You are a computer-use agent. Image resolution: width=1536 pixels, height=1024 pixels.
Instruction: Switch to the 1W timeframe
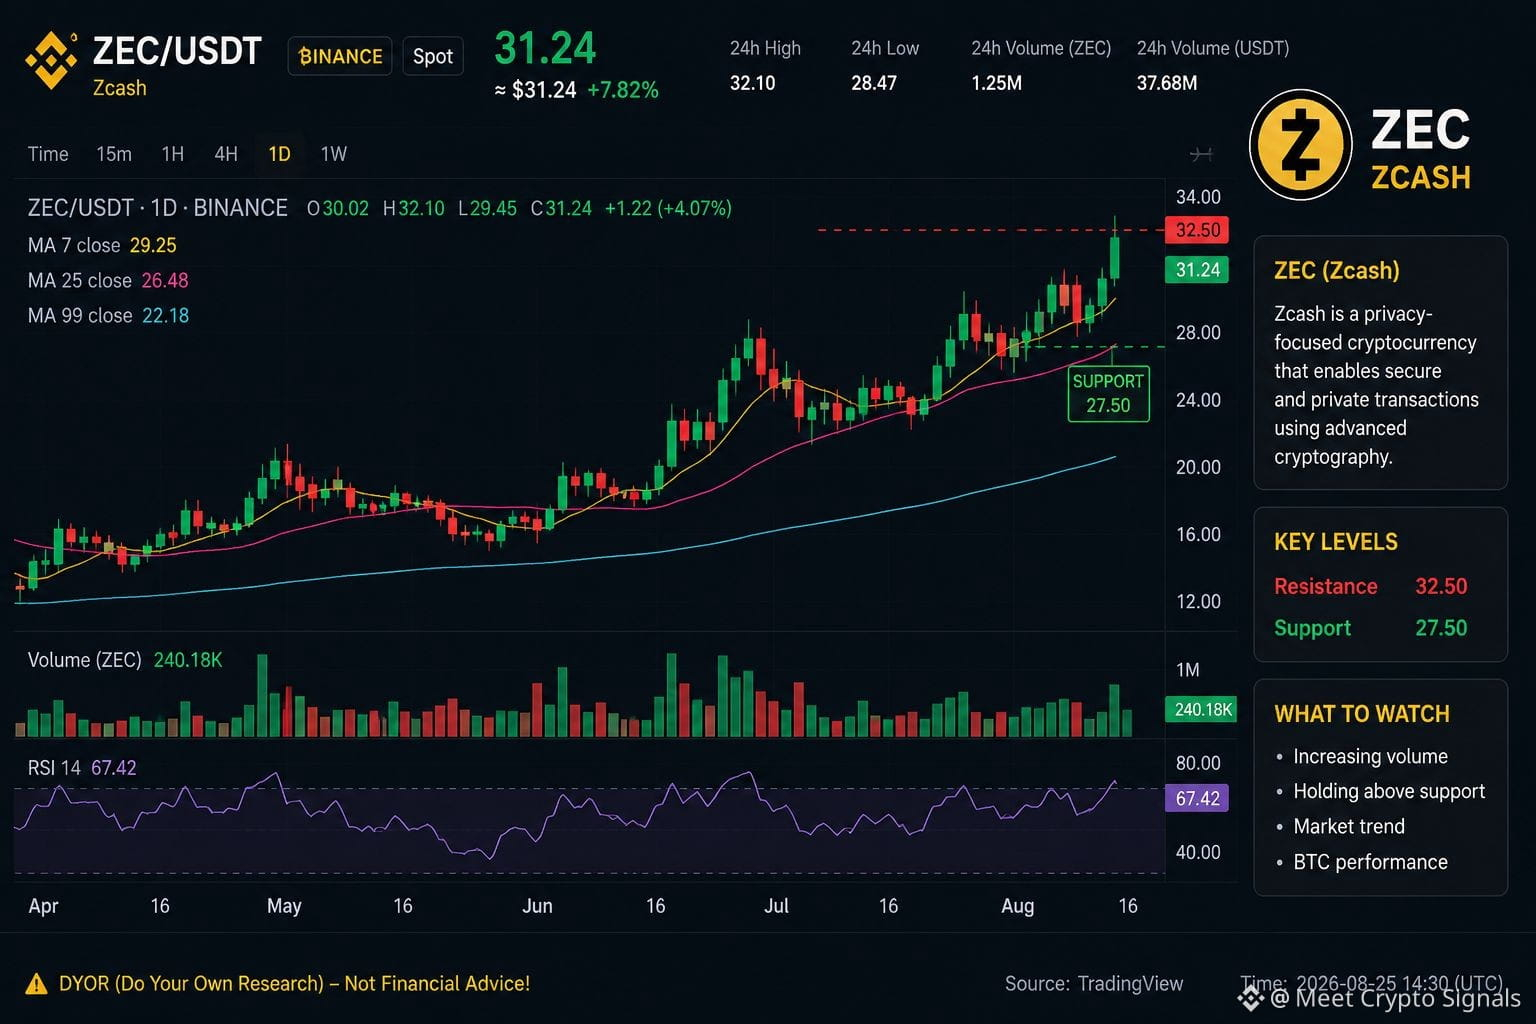334,154
